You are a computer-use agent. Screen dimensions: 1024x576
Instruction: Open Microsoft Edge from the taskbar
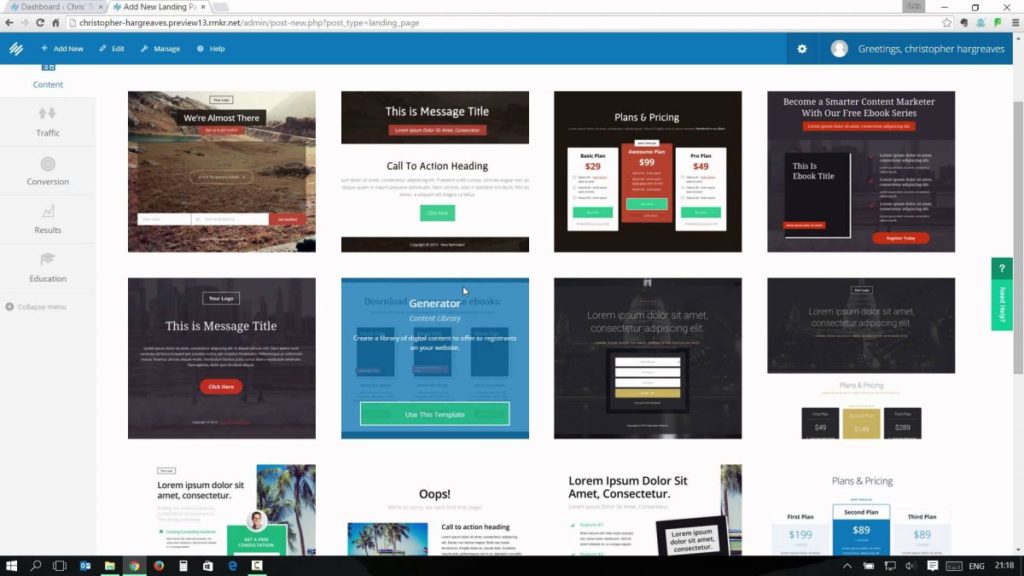pos(232,566)
